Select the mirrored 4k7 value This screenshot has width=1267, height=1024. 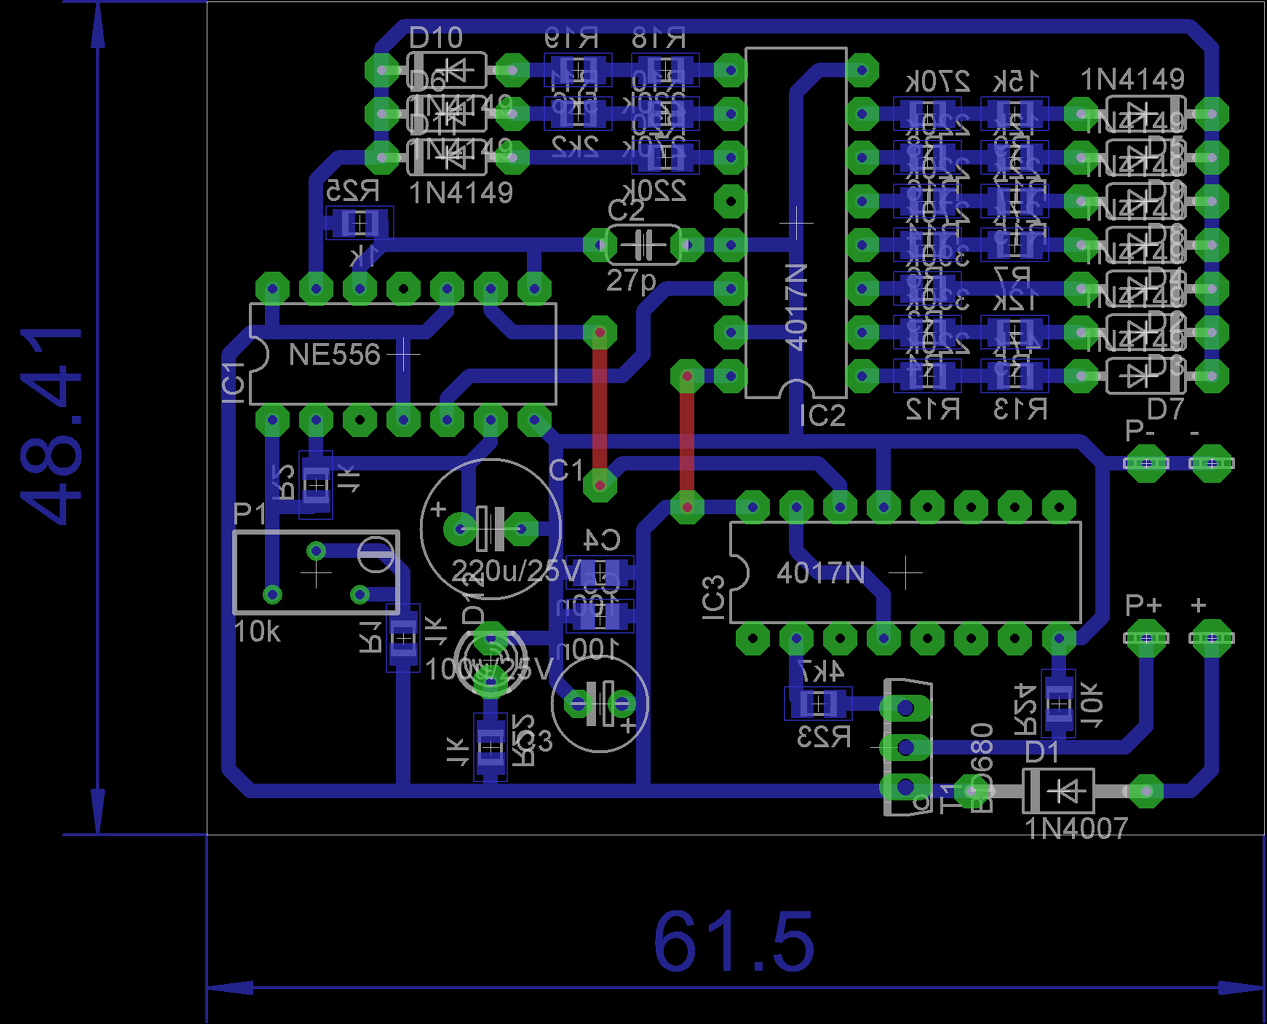coord(821,671)
